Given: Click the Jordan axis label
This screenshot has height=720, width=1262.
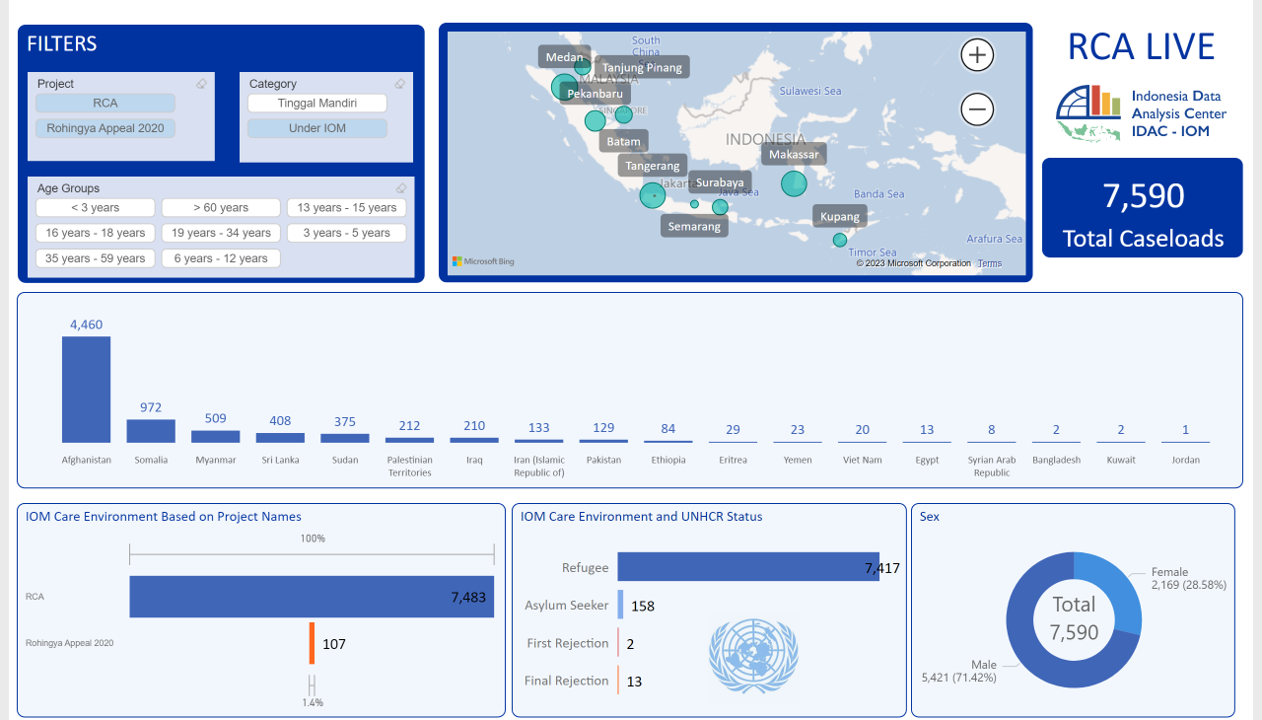Looking at the screenshot, I should [1186, 460].
